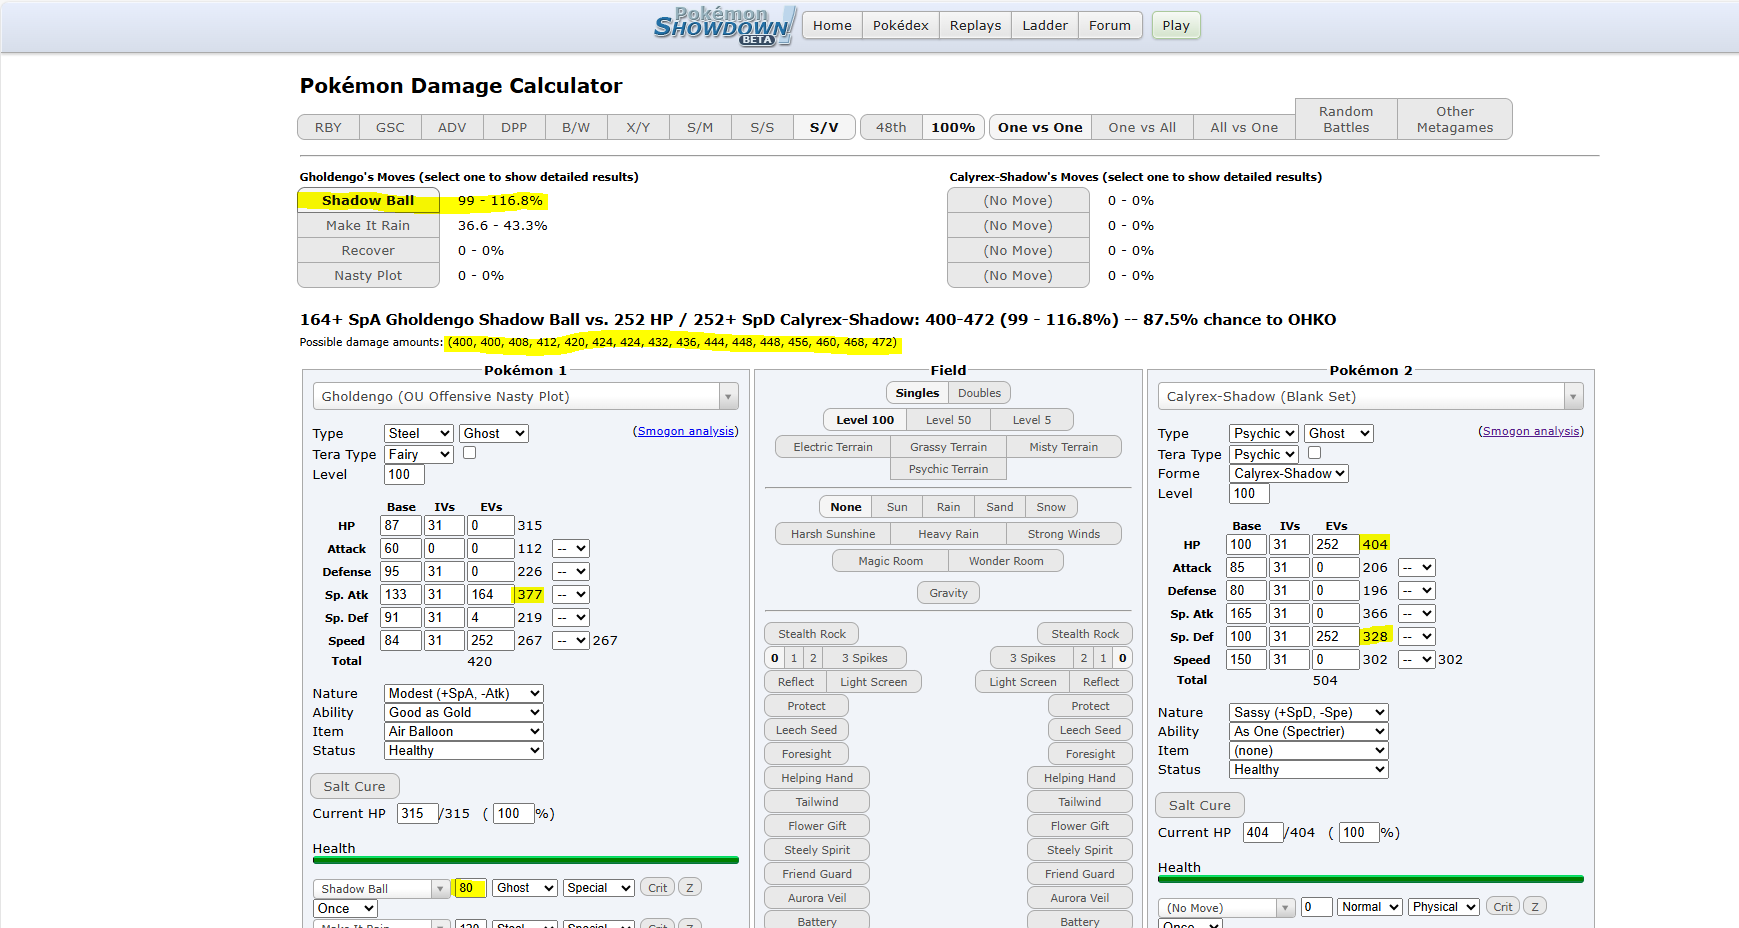
Task: Click the Pokémon Showdown logo
Action: coord(725,25)
